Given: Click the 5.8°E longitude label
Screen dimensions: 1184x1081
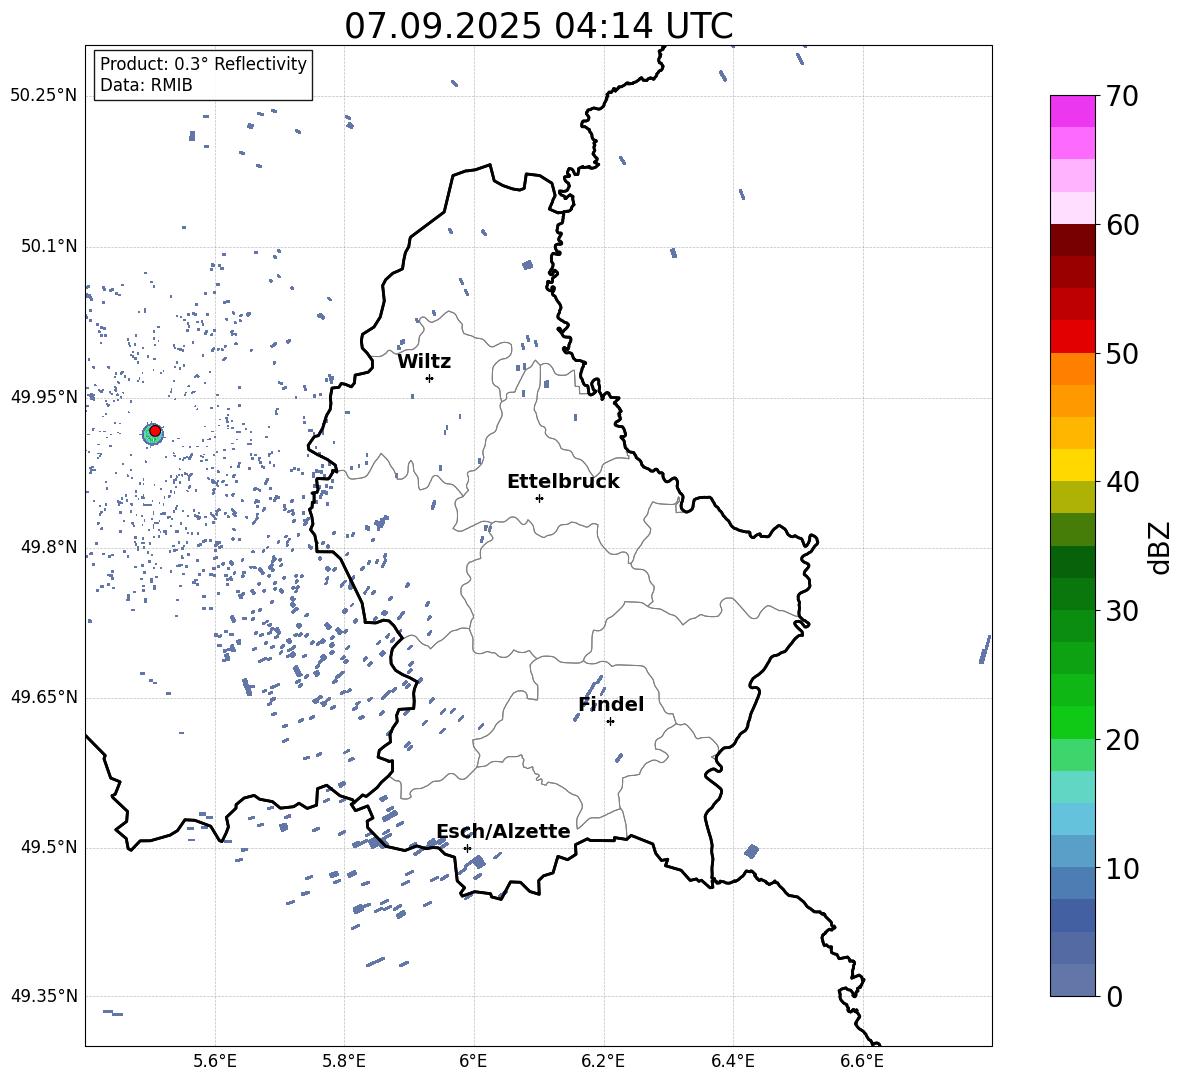Looking at the screenshot, I should [344, 1061].
